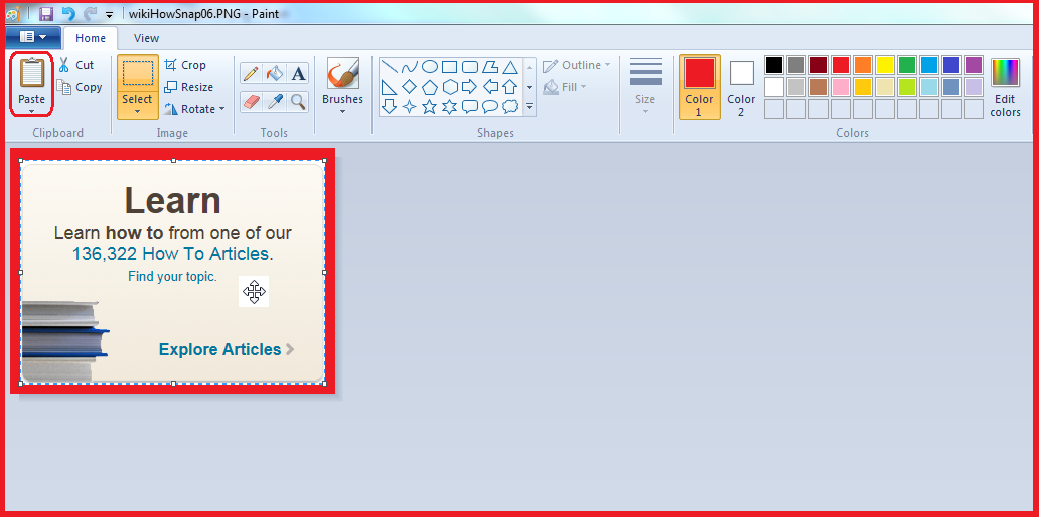Screen dimensions: 1039x517
Task: Select the Magnifier tool
Action: click(298, 101)
